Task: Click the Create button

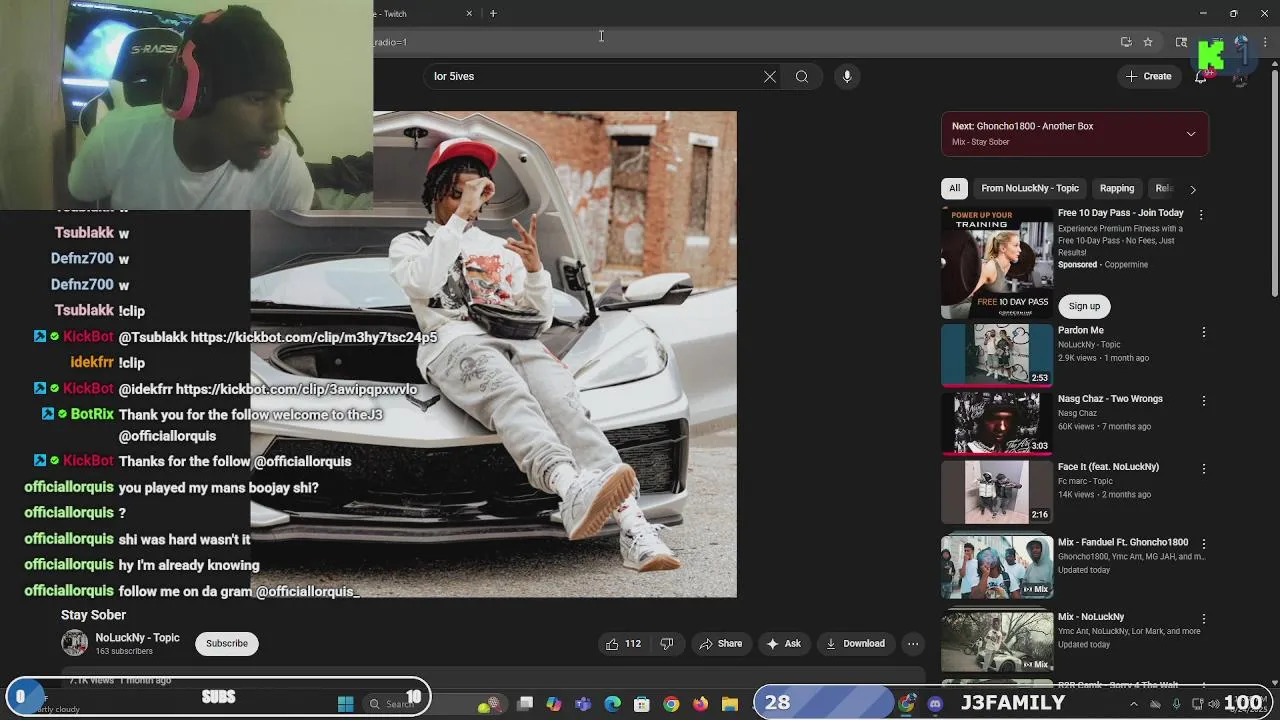Action: [1148, 76]
